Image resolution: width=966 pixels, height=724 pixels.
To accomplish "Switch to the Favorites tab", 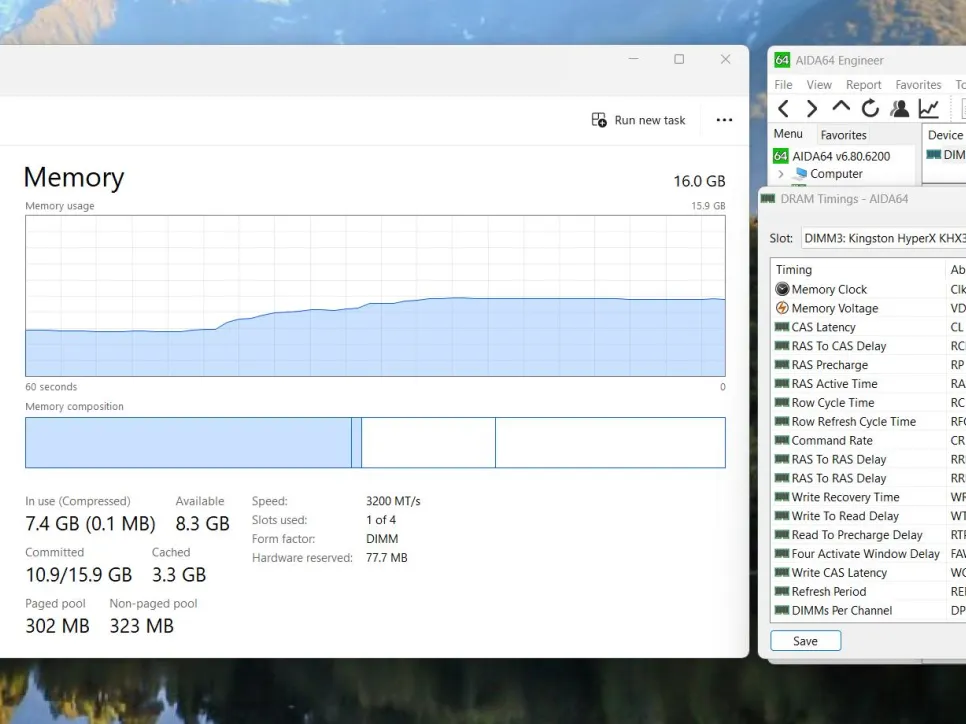I will click(843, 135).
